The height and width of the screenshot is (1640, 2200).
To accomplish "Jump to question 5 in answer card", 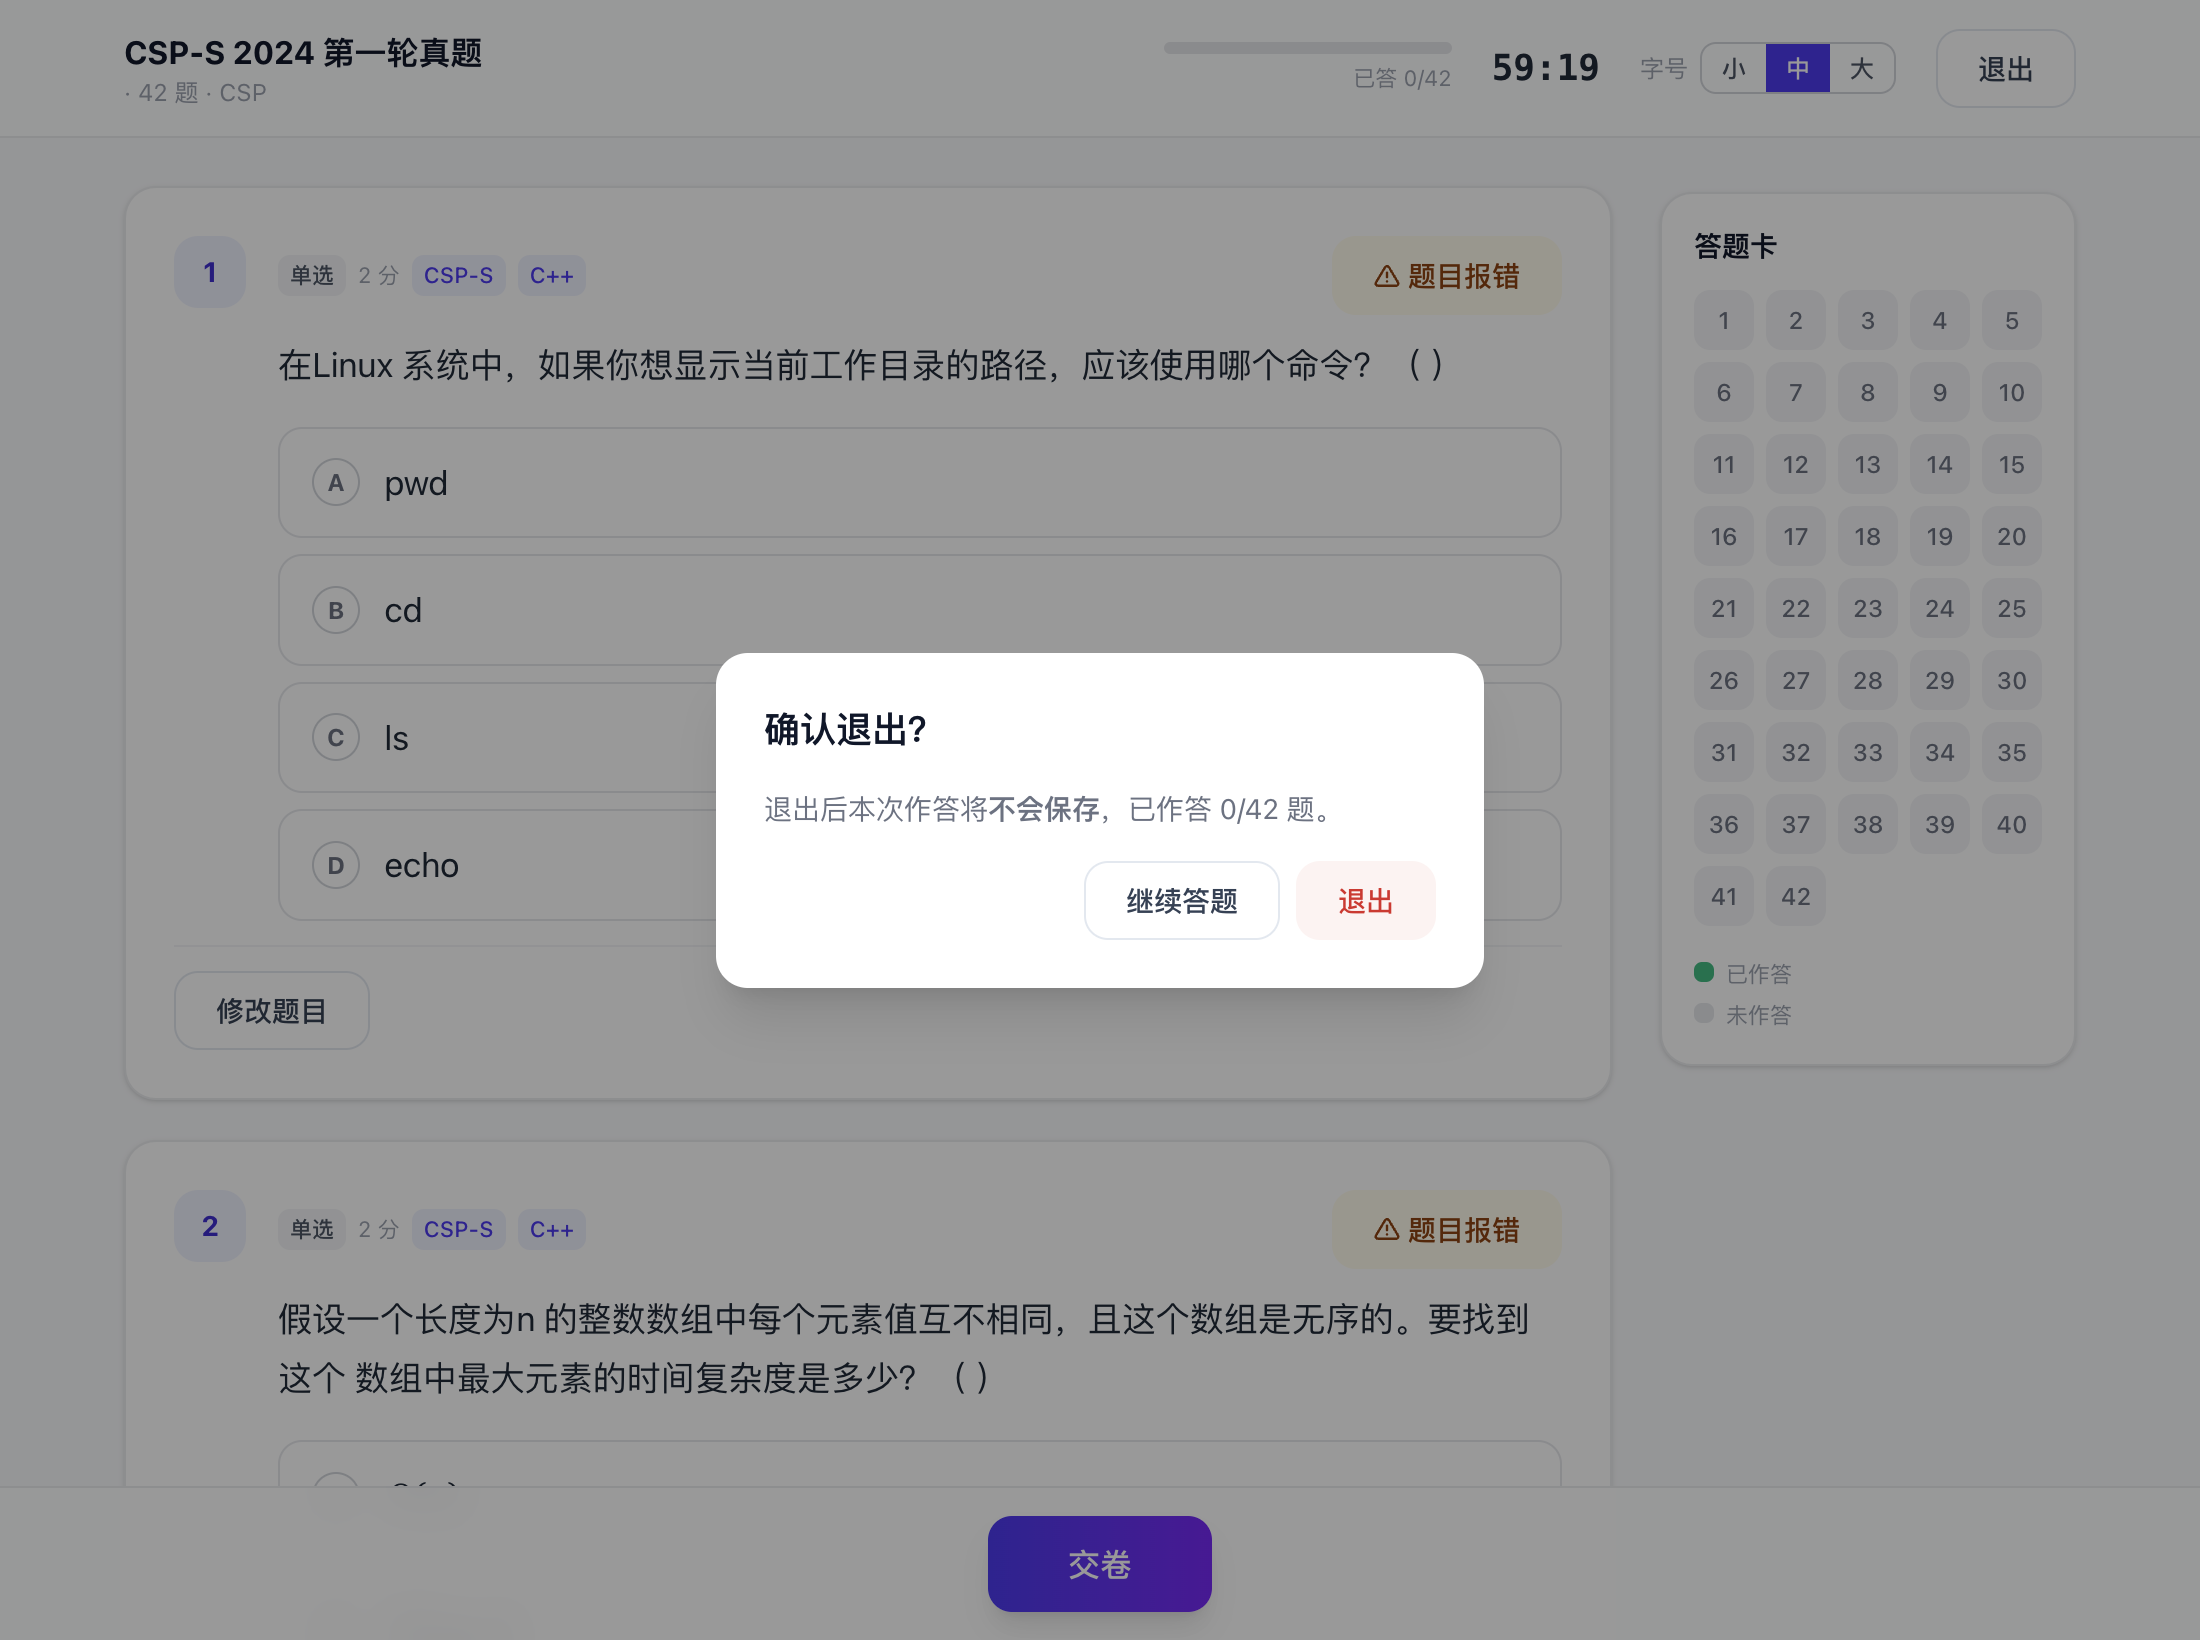I will click(x=2012, y=321).
